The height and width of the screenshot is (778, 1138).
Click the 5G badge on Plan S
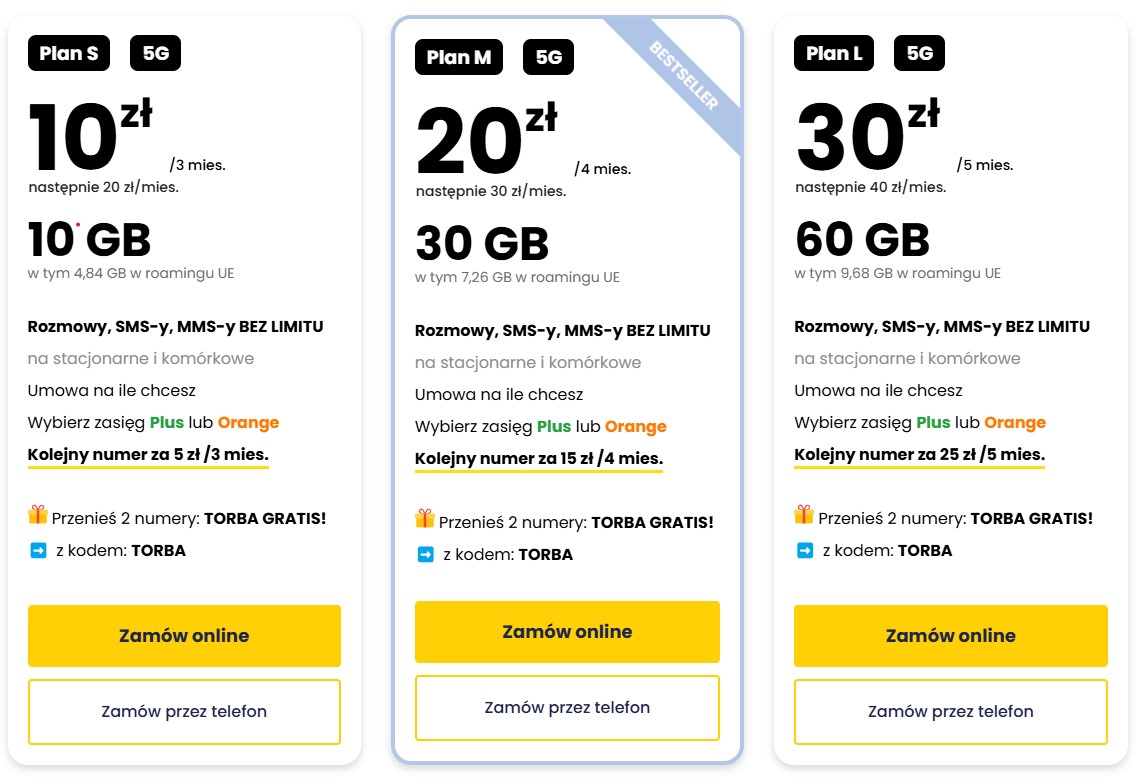156,54
